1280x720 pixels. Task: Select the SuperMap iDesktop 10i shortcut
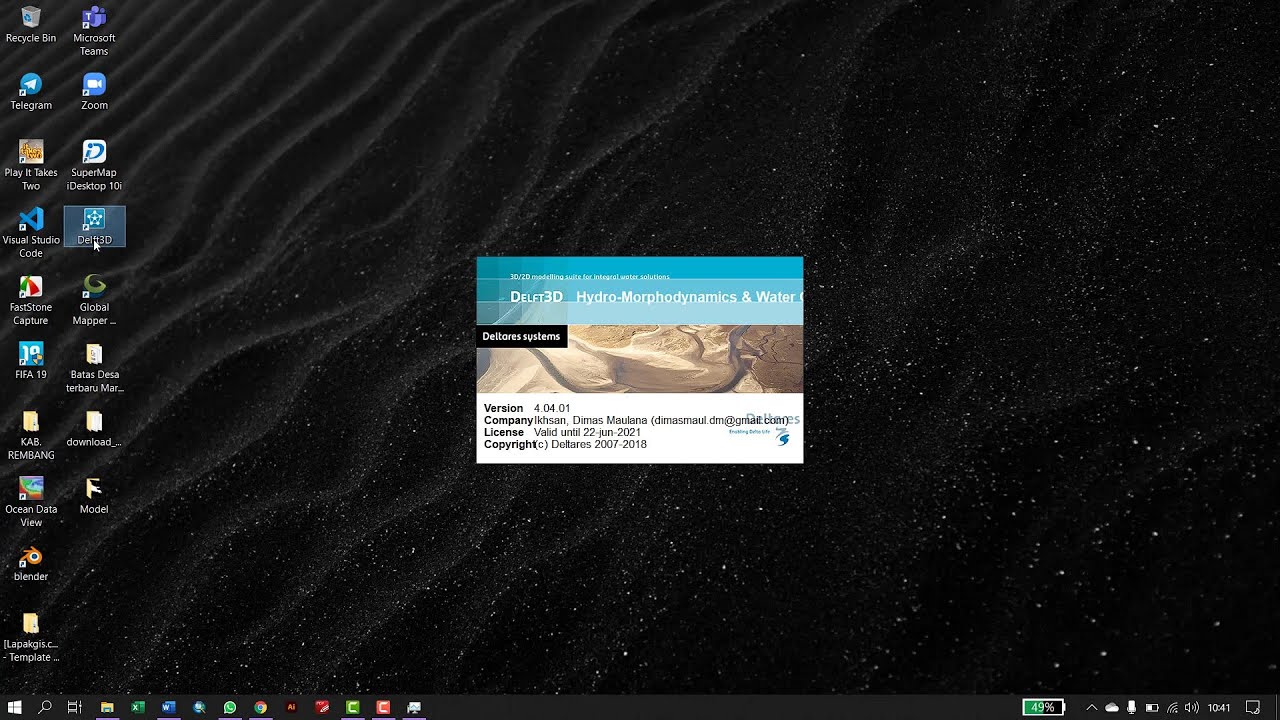click(94, 165)
